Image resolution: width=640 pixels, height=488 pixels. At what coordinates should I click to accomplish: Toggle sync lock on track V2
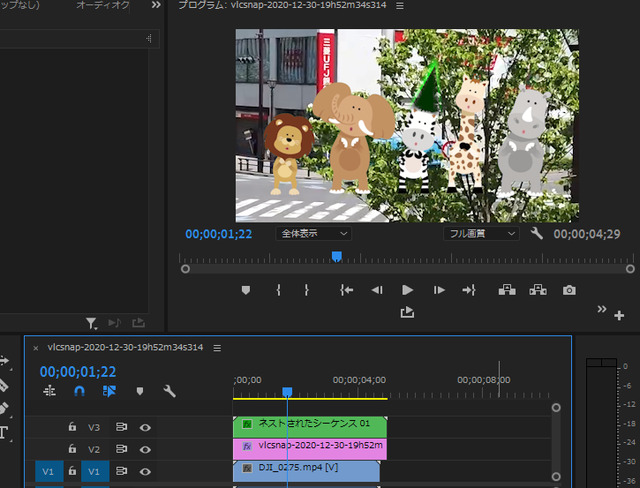(121, 449)
